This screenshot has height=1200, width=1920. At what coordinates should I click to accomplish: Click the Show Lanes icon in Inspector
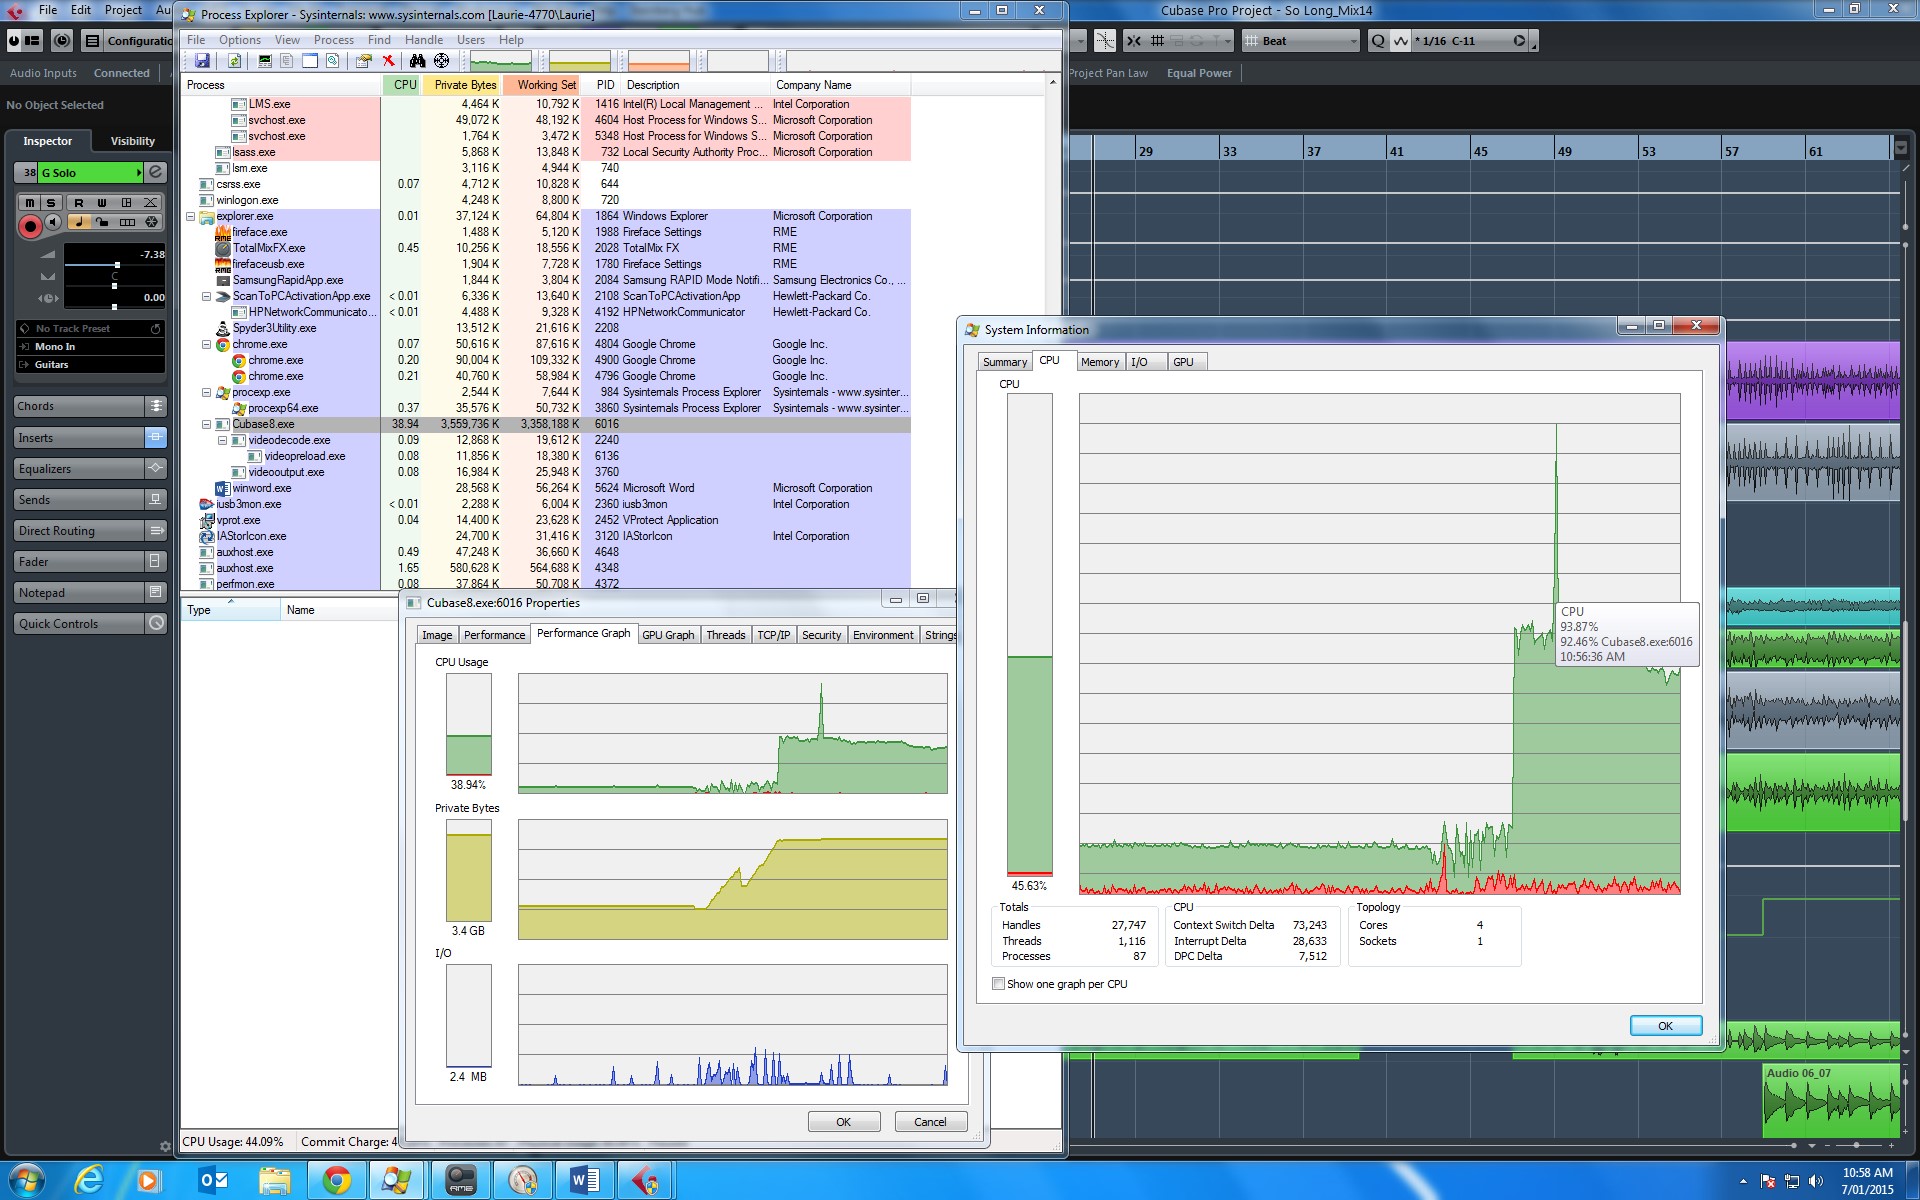point(127,222)
